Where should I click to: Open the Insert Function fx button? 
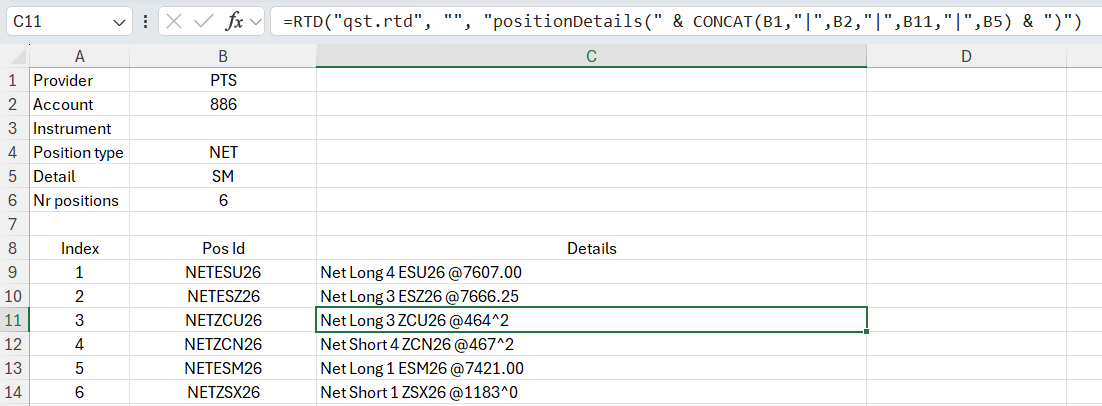click(234, 22)
